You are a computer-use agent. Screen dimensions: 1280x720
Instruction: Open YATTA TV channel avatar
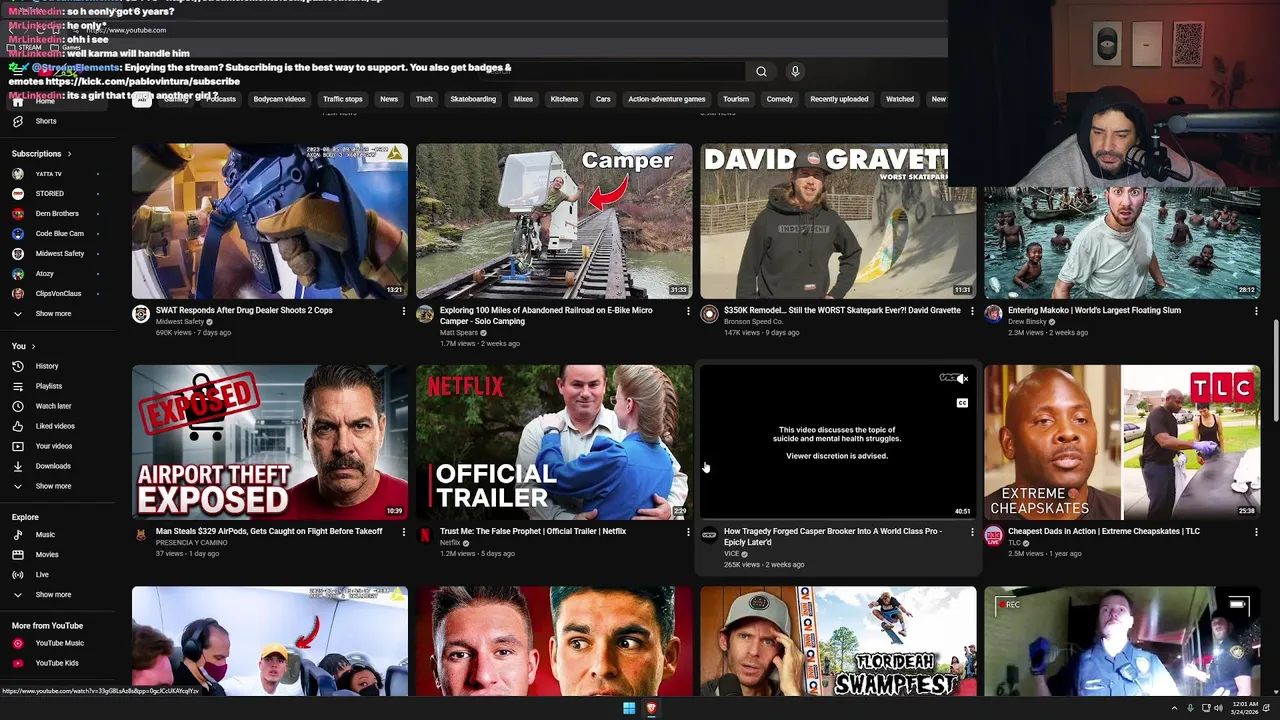pos(18,174)
